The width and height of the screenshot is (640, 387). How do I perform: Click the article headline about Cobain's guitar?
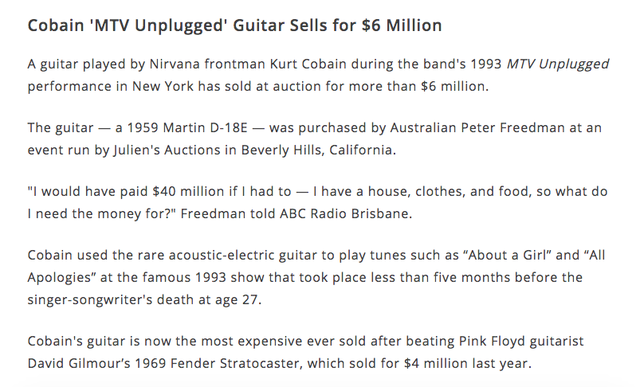click(x=235, y=26)
